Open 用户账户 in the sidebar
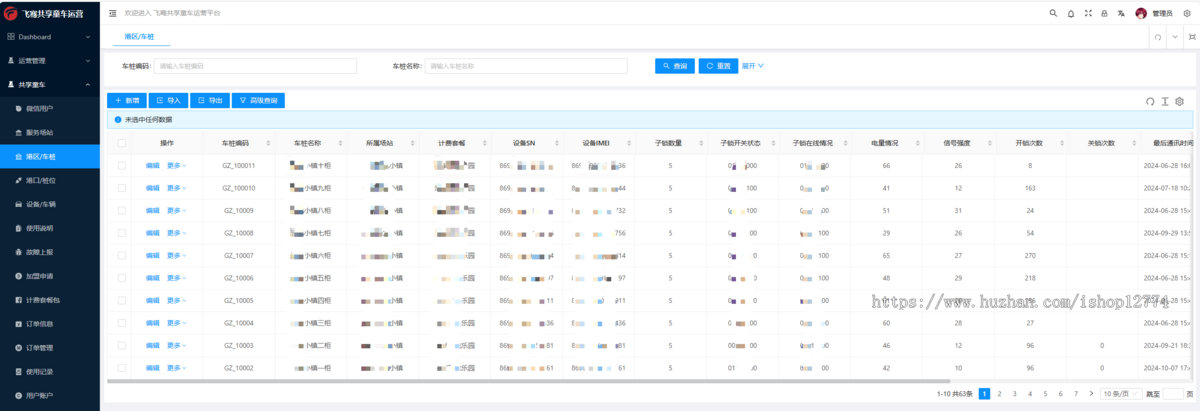The height and width of the screenshot is (411, 1200). (x=50, y=396)
